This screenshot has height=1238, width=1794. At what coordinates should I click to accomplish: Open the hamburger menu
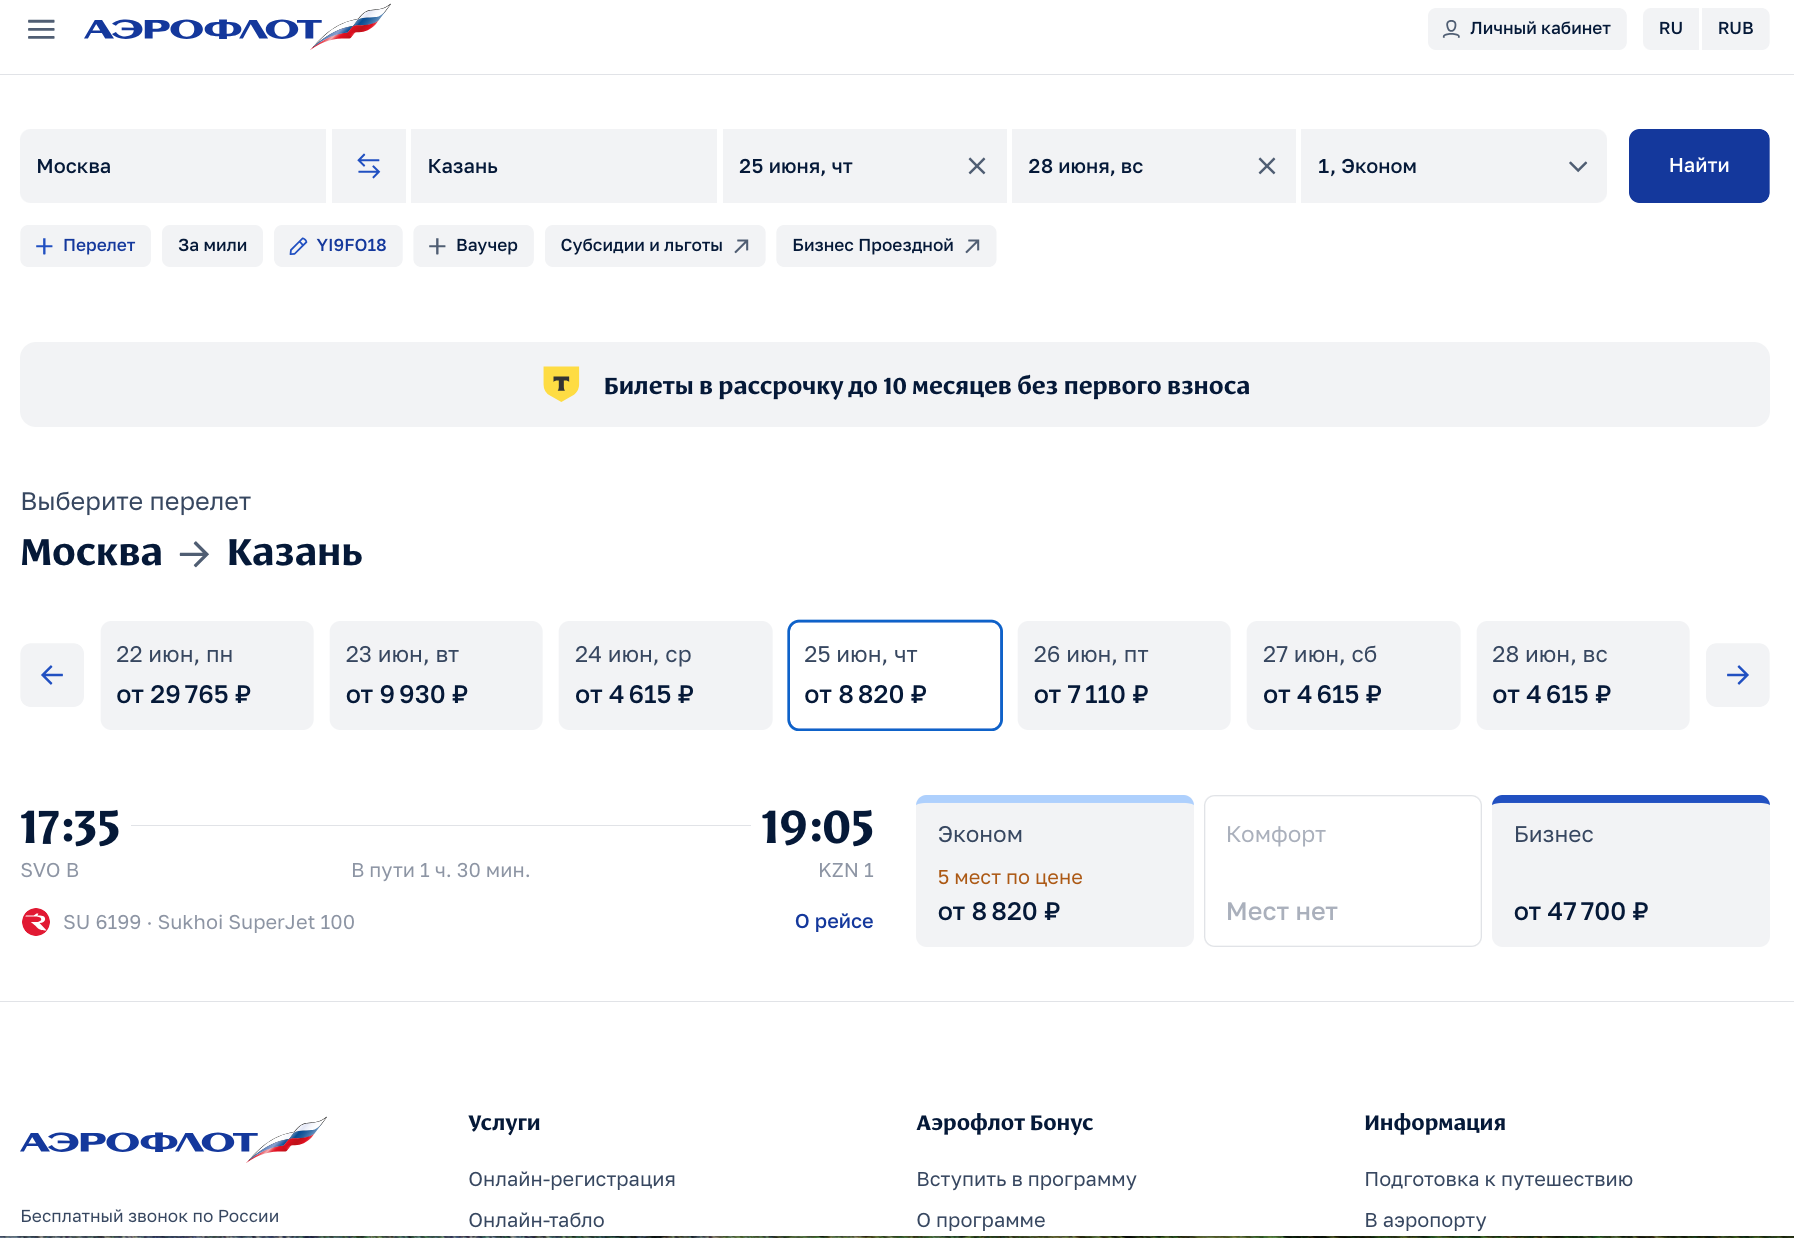[x=41, y=29]
